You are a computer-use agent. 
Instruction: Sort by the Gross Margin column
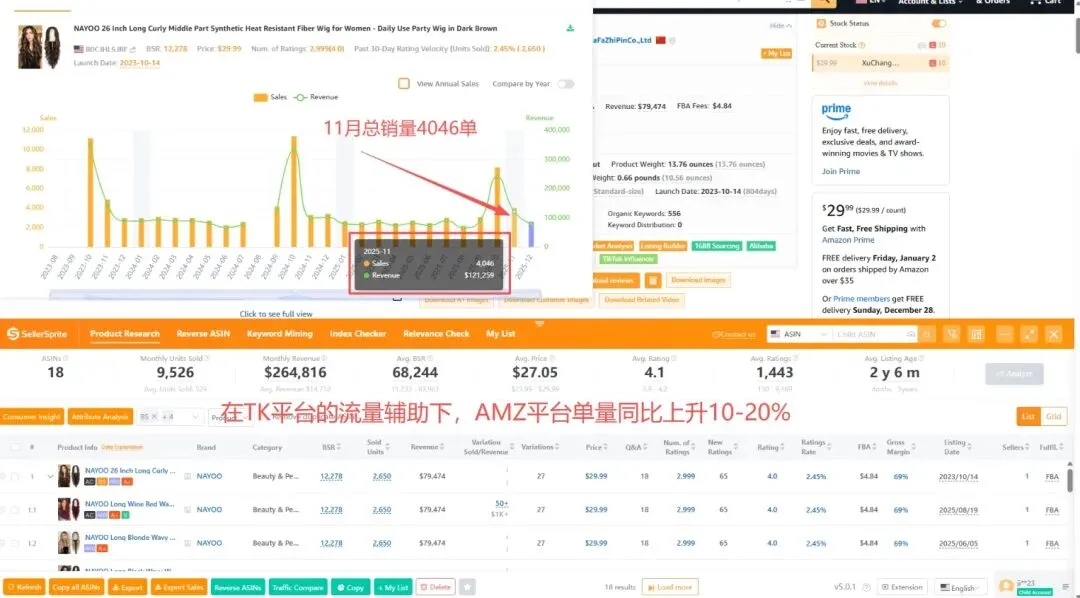[x=899, y=447]
